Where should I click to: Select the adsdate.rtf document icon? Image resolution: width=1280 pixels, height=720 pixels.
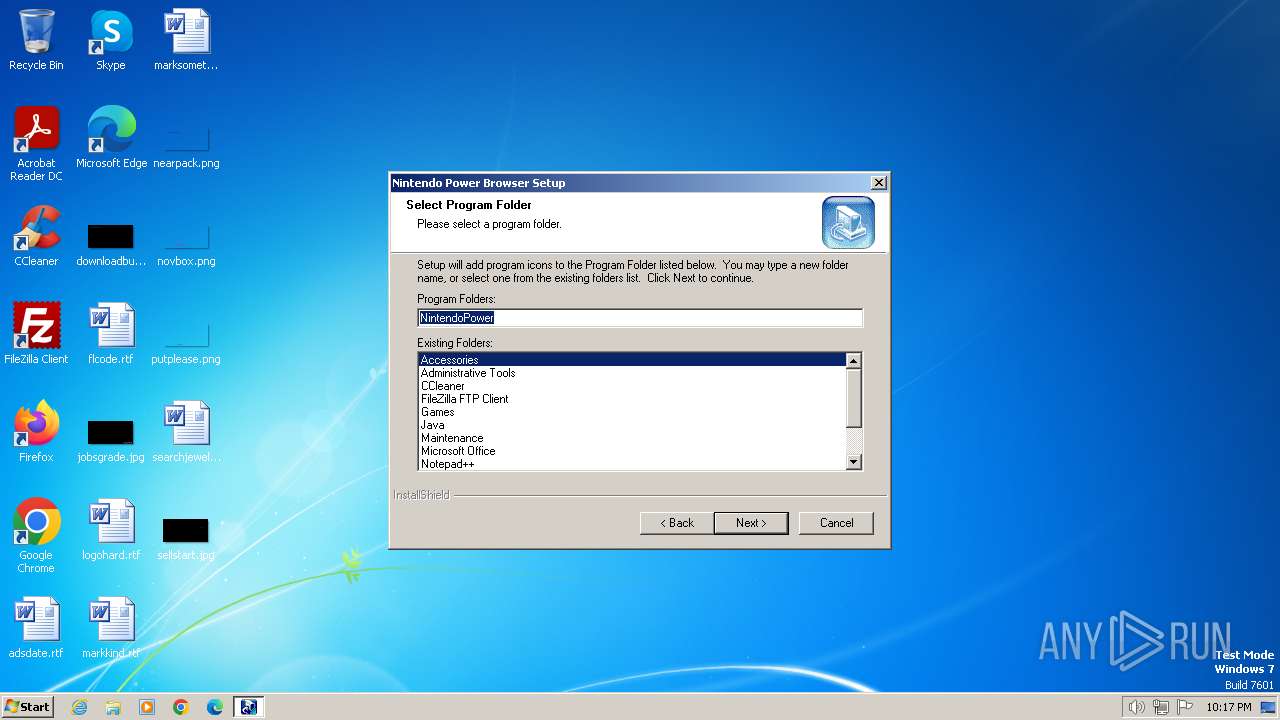36,628
